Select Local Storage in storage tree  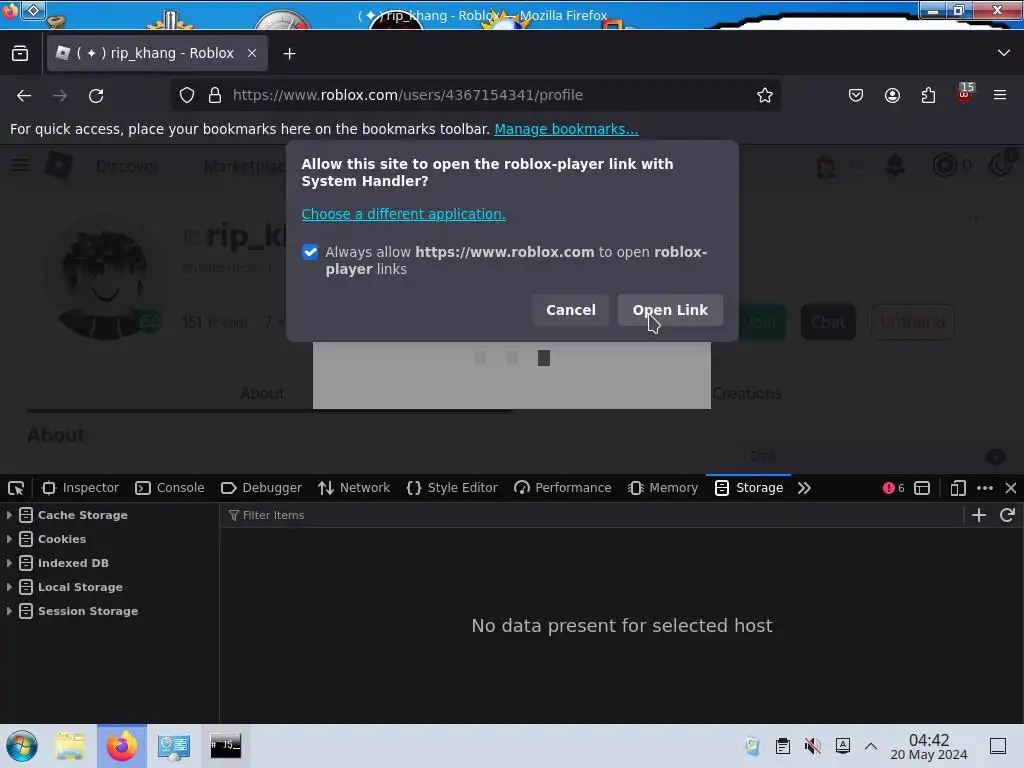[x=80, y=586]
